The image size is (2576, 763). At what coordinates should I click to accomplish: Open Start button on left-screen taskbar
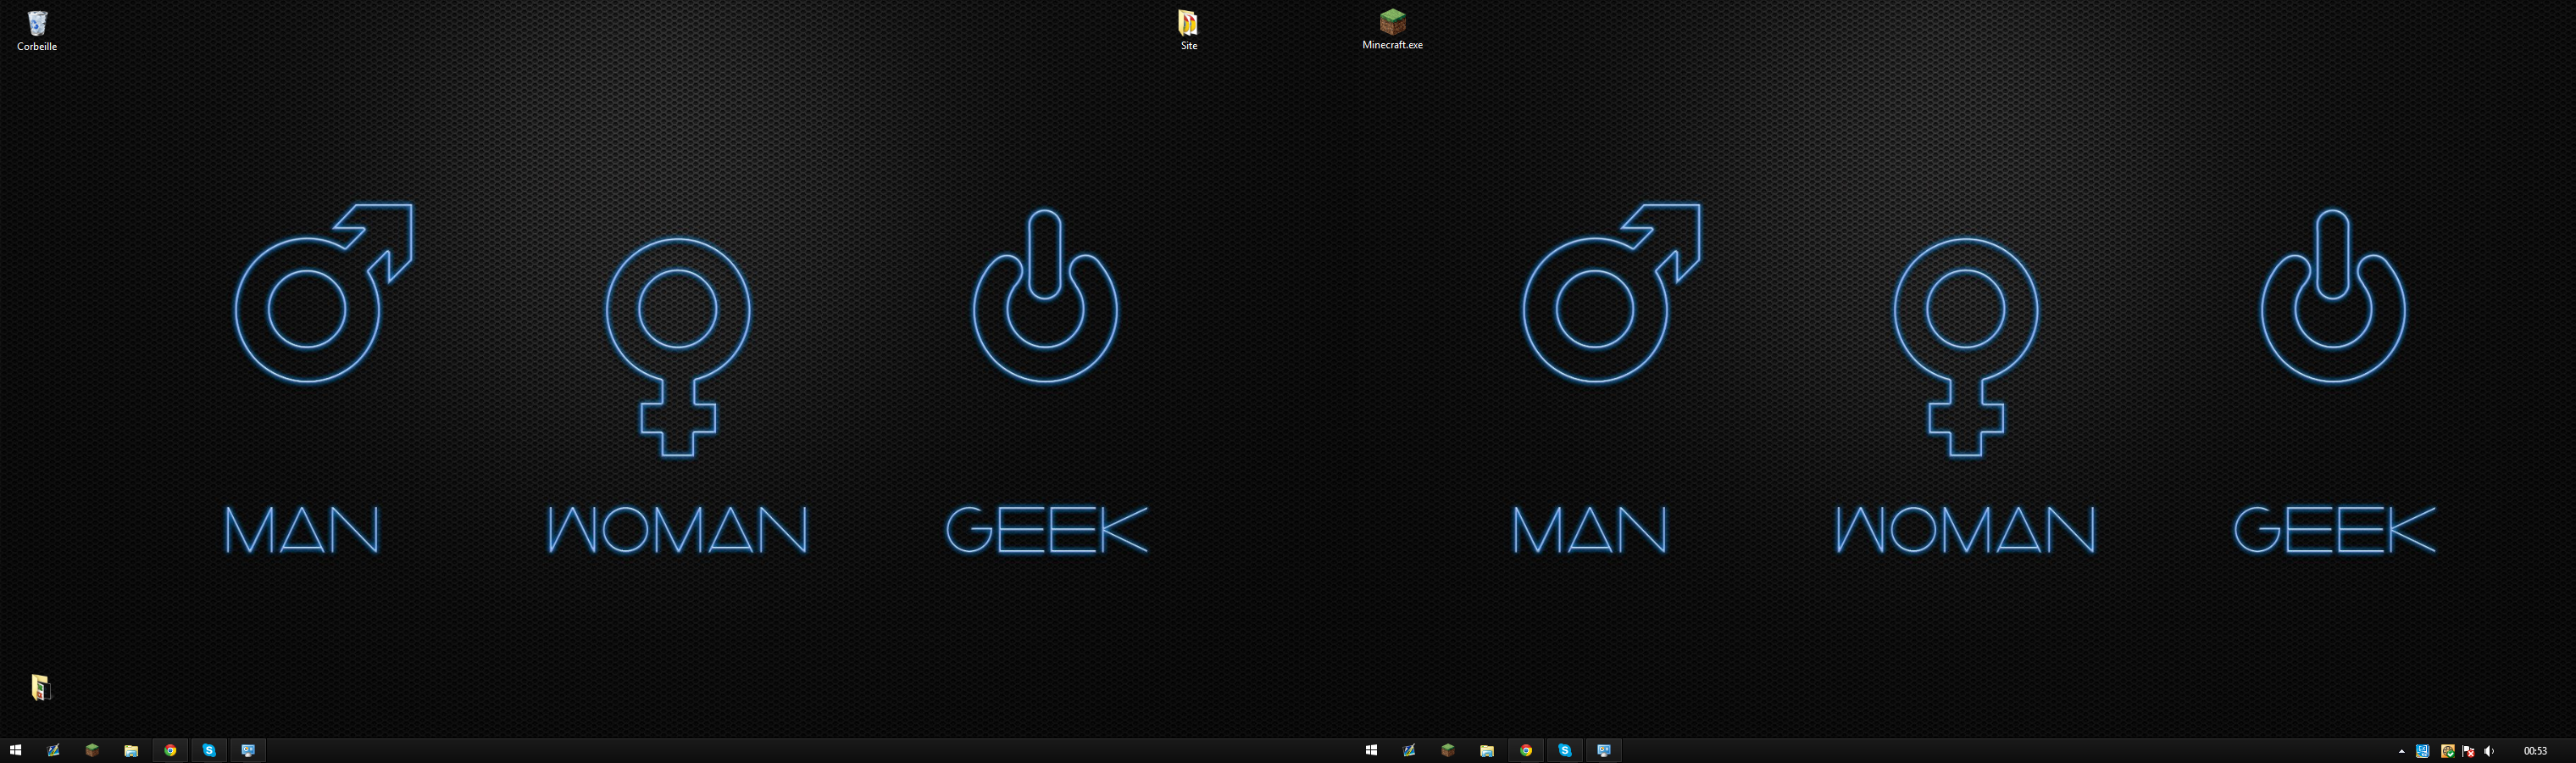point(16,750)
